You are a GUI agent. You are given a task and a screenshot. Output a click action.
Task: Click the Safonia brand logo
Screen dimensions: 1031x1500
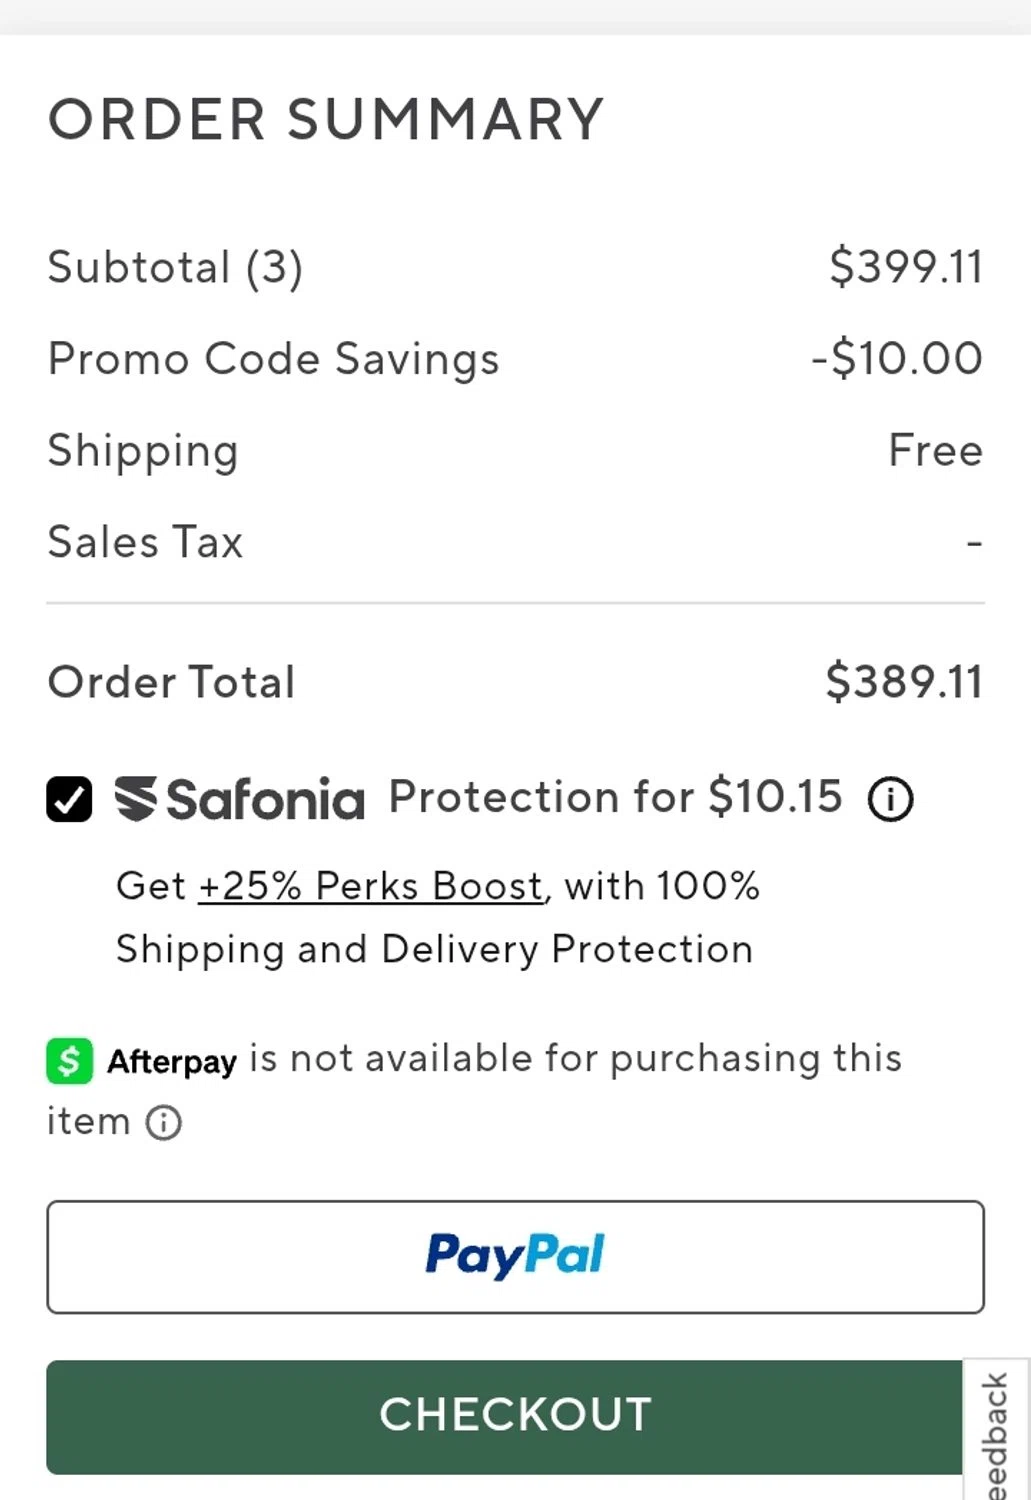[x=240, y=799]
